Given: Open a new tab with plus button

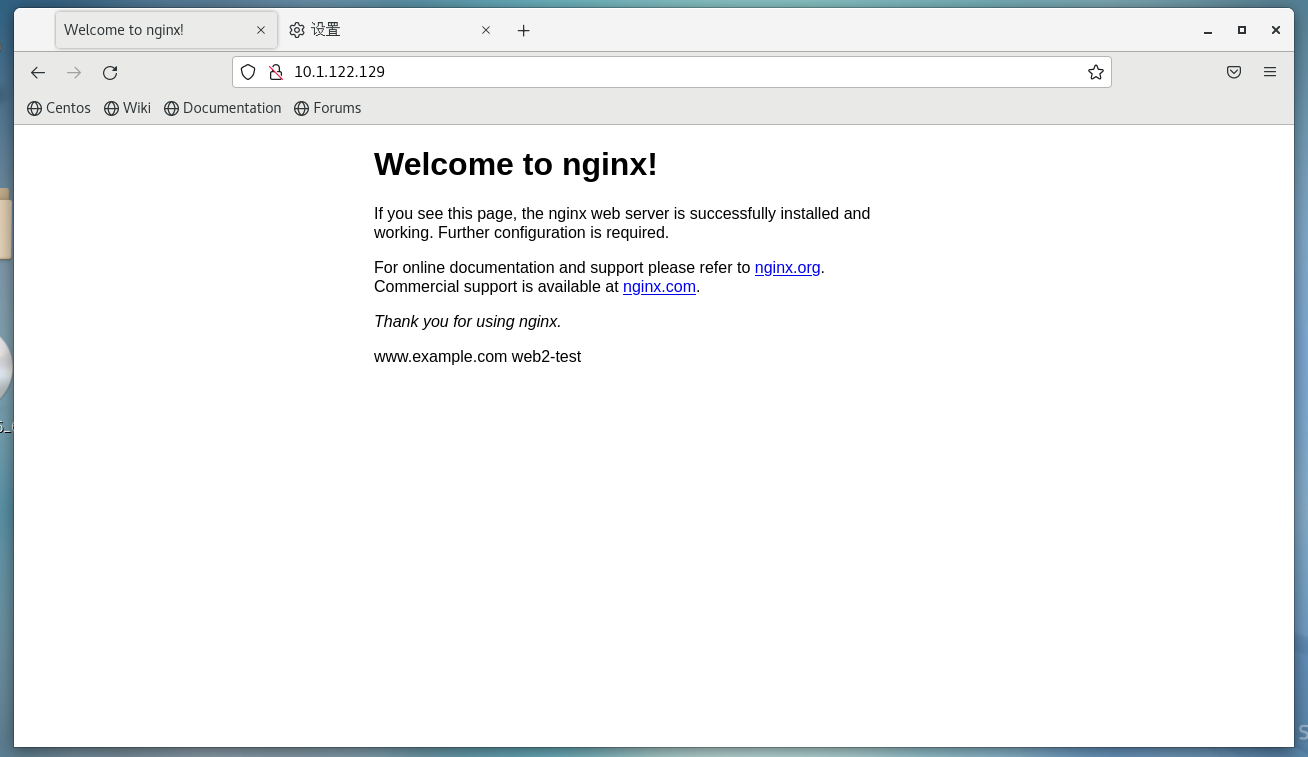Looking at the screenshot, I should point(523,30).
